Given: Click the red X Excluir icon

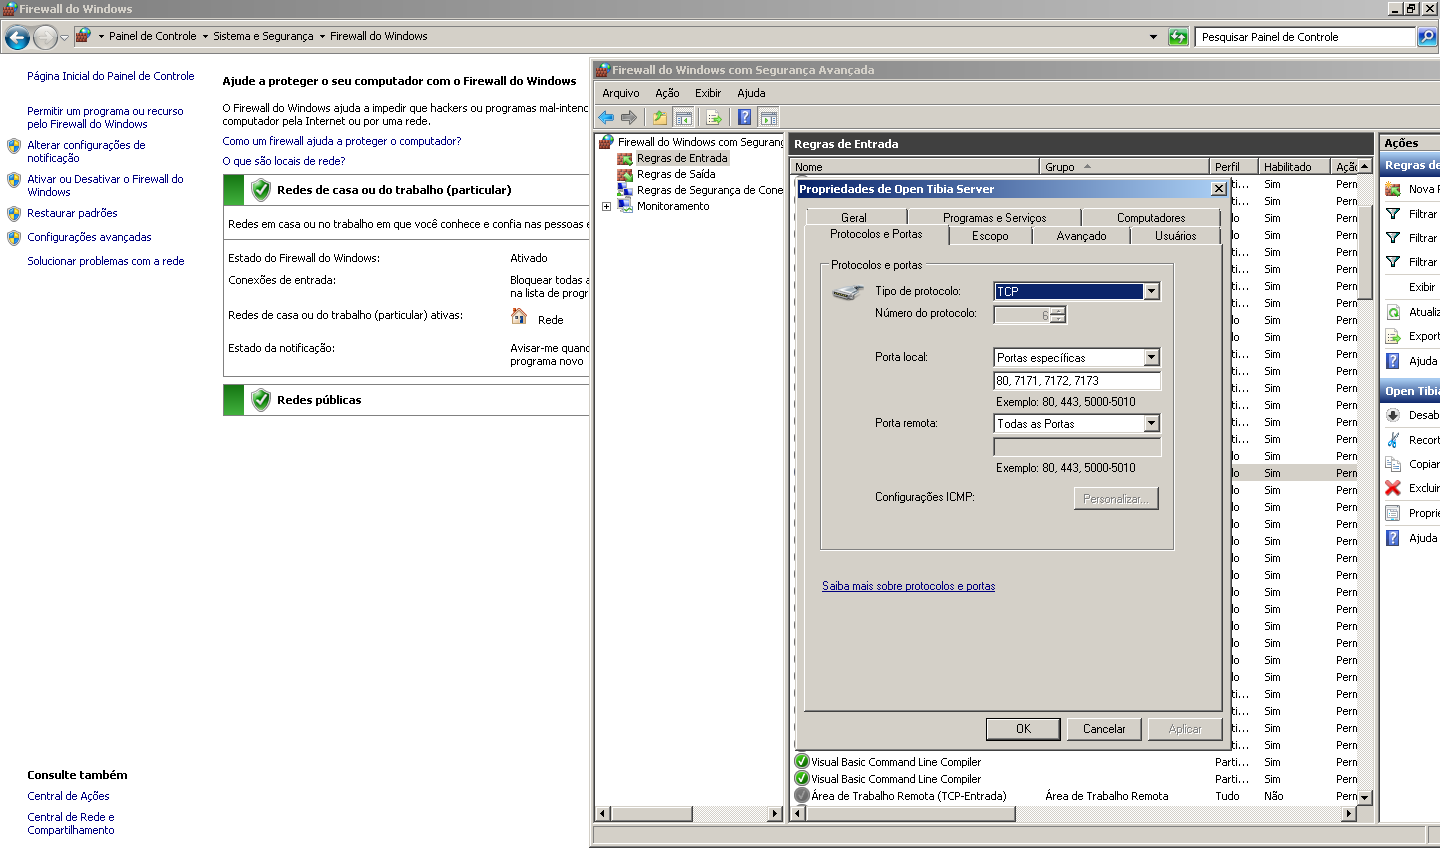Looking at the screenshot, I should tap(1393, 488).
